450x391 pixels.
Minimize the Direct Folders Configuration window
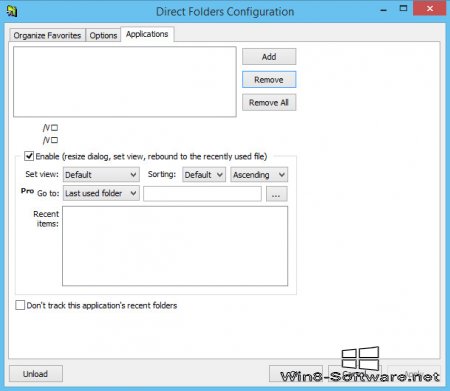coord(384,10)
